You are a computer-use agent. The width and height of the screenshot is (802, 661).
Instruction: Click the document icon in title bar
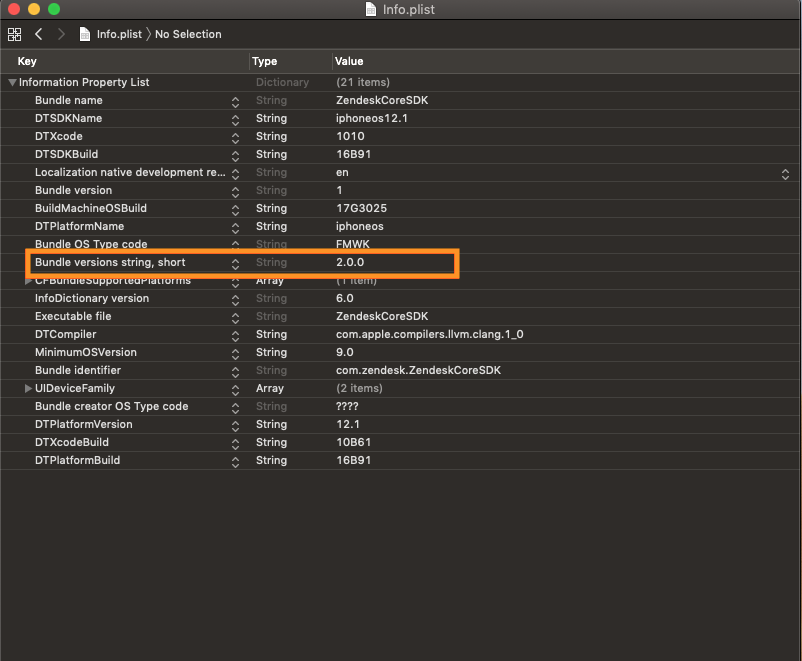click(x=371, y=9)
